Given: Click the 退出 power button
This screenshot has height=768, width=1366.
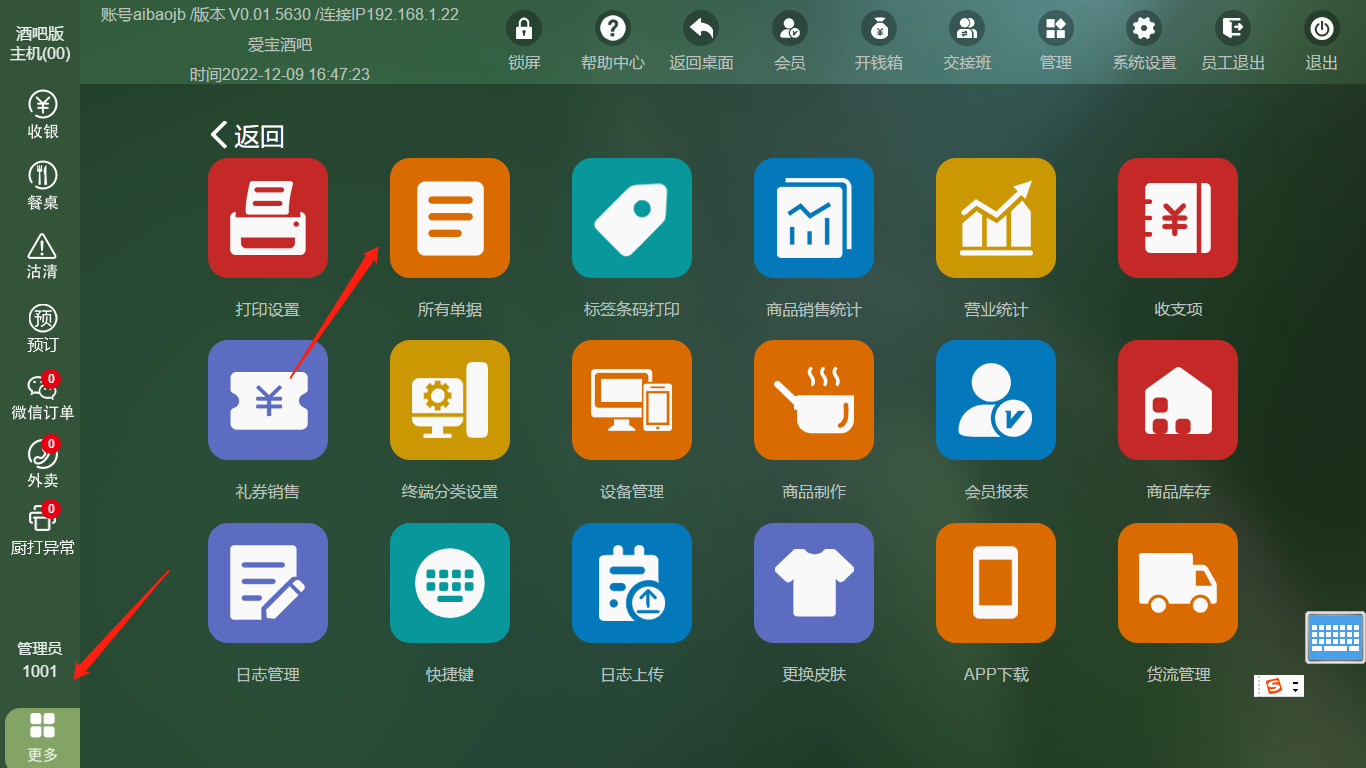Looking at the screenshot, I should (1322, 42).
